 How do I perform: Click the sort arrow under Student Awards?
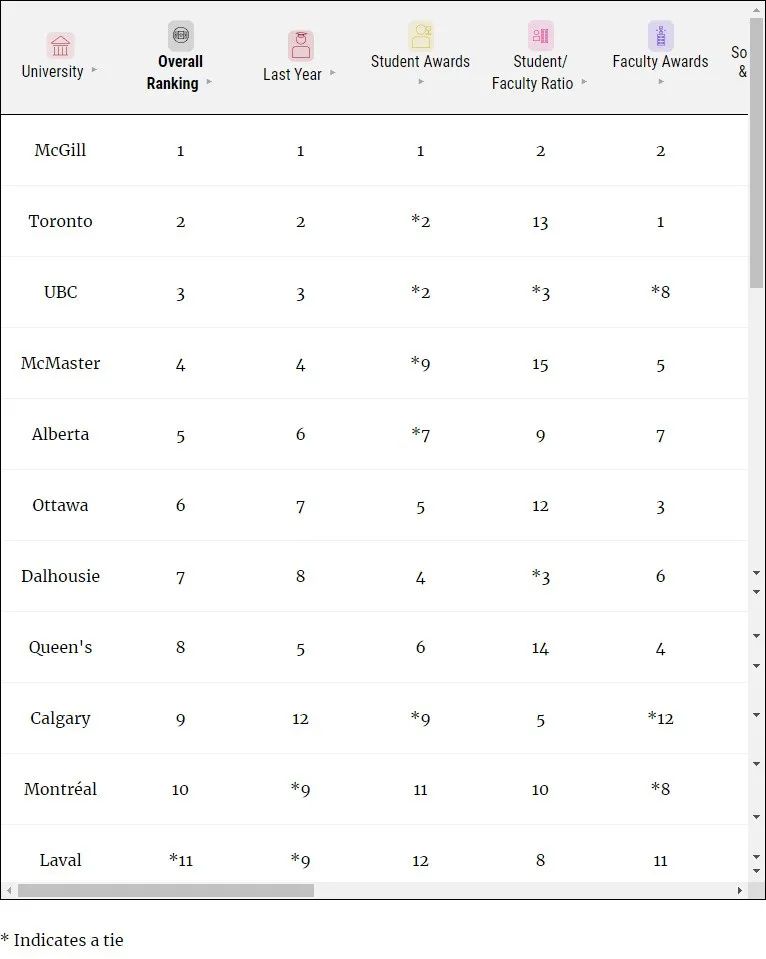[420, 82]
